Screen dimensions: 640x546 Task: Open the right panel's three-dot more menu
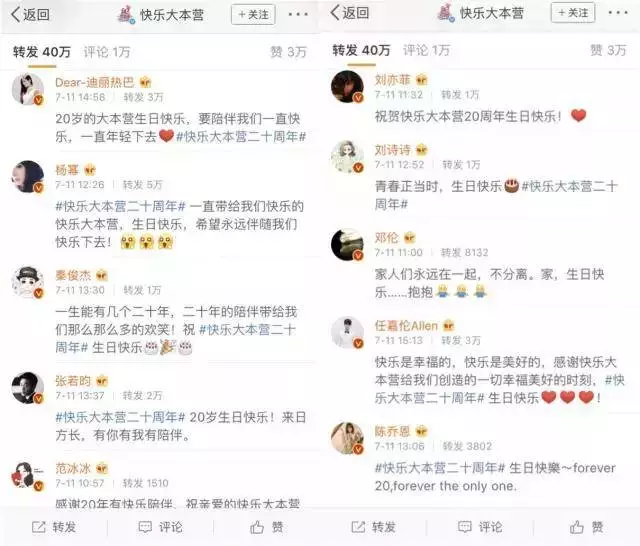click(618, 13)
